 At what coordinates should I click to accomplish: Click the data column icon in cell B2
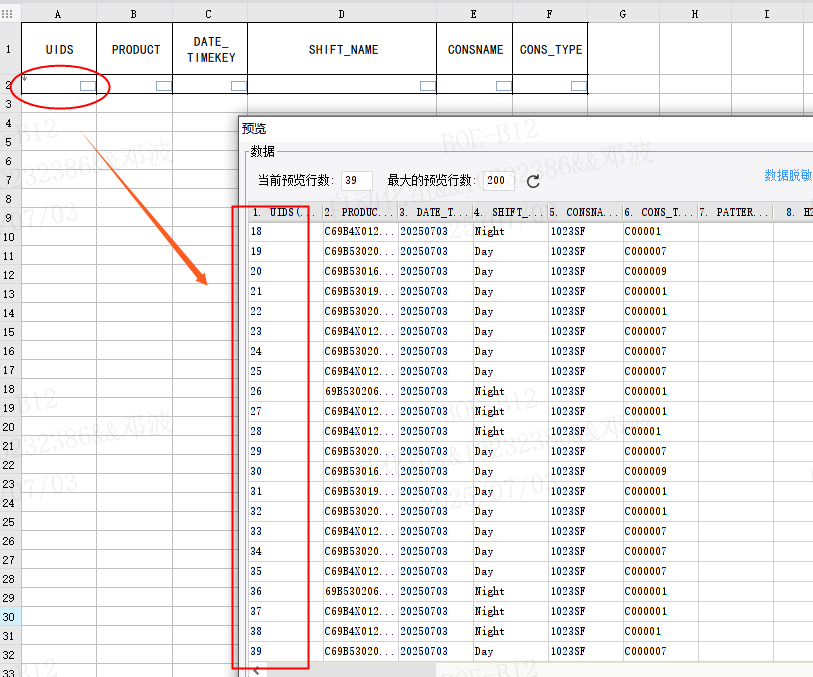[164, 86]
